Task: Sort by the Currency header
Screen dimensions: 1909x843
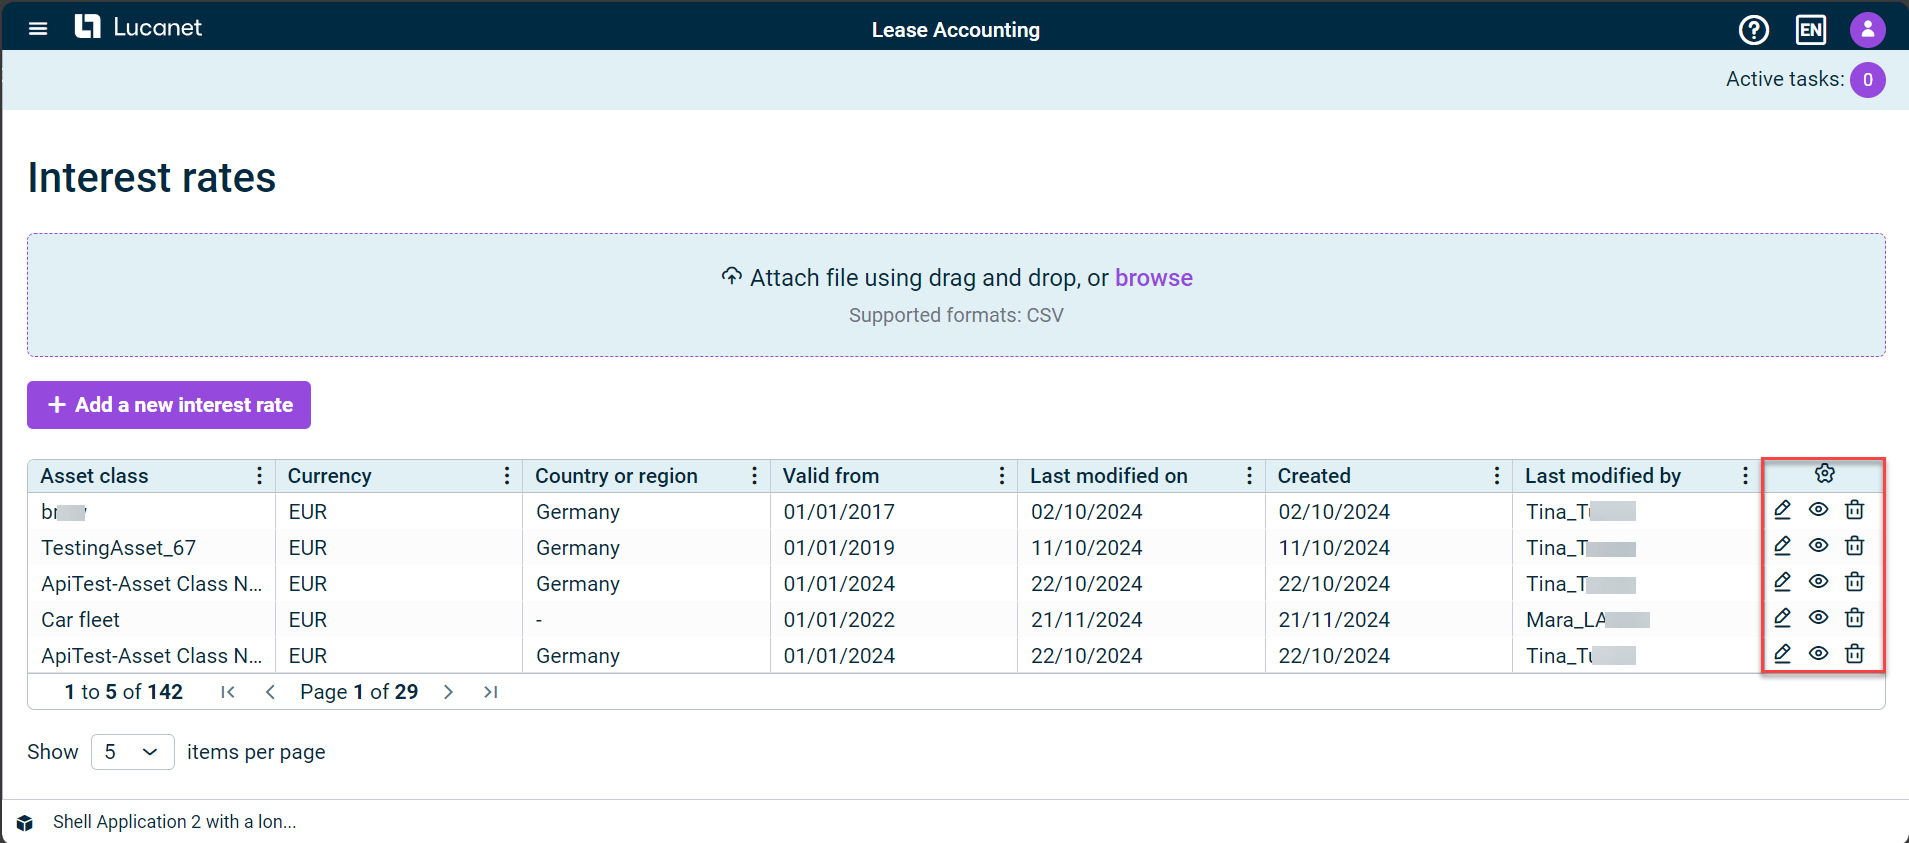Action: 329,476
